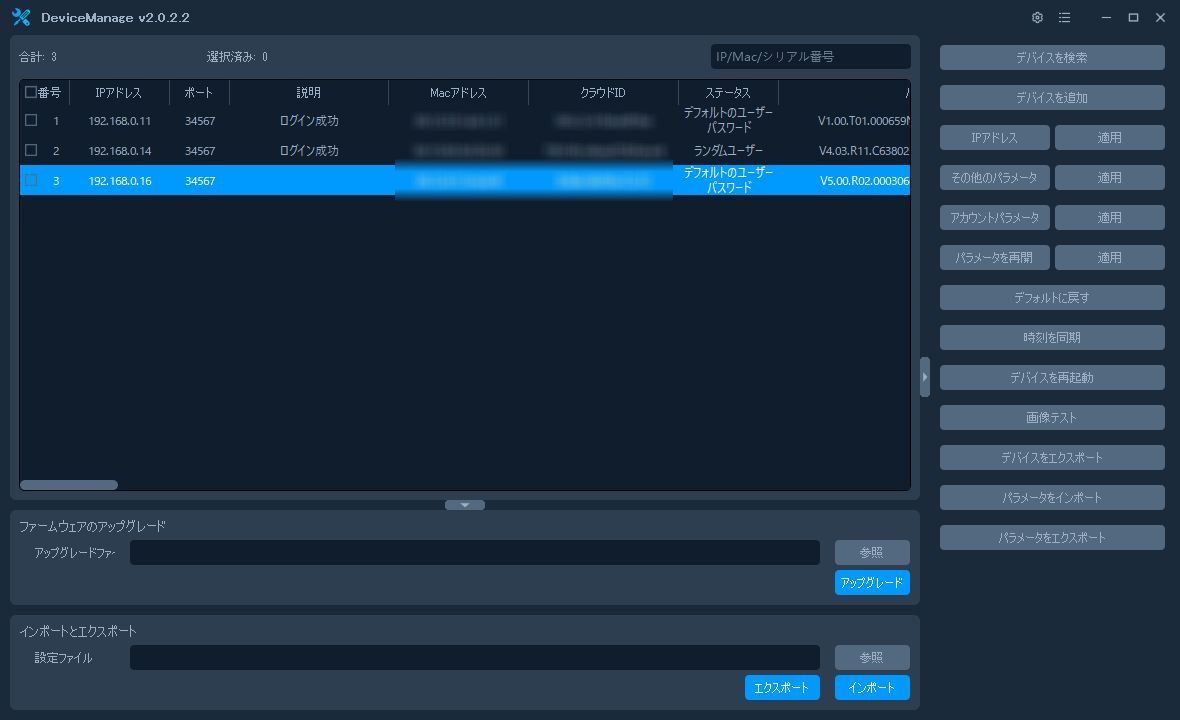This screenshot has width=1180, height=720.
Task: Check the box for device 192.168.0.14
Action: tap(31, 150)
